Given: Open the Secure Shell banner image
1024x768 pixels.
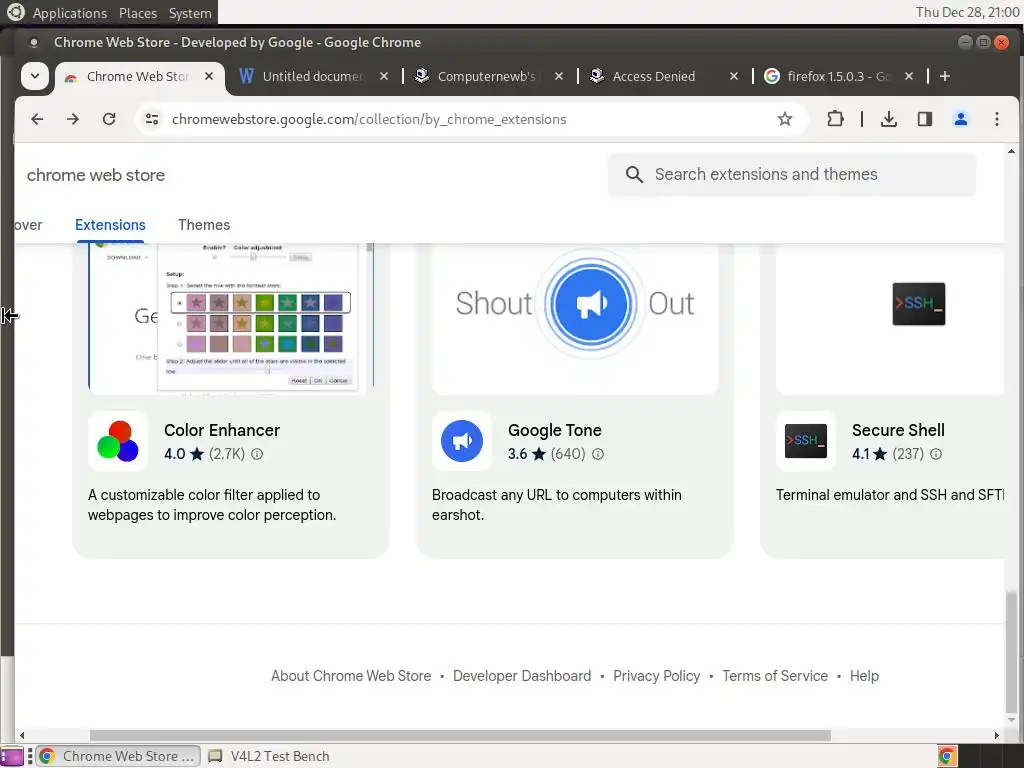Looking at the screenshot, I should pyautogui.click(x=889, y=318).
